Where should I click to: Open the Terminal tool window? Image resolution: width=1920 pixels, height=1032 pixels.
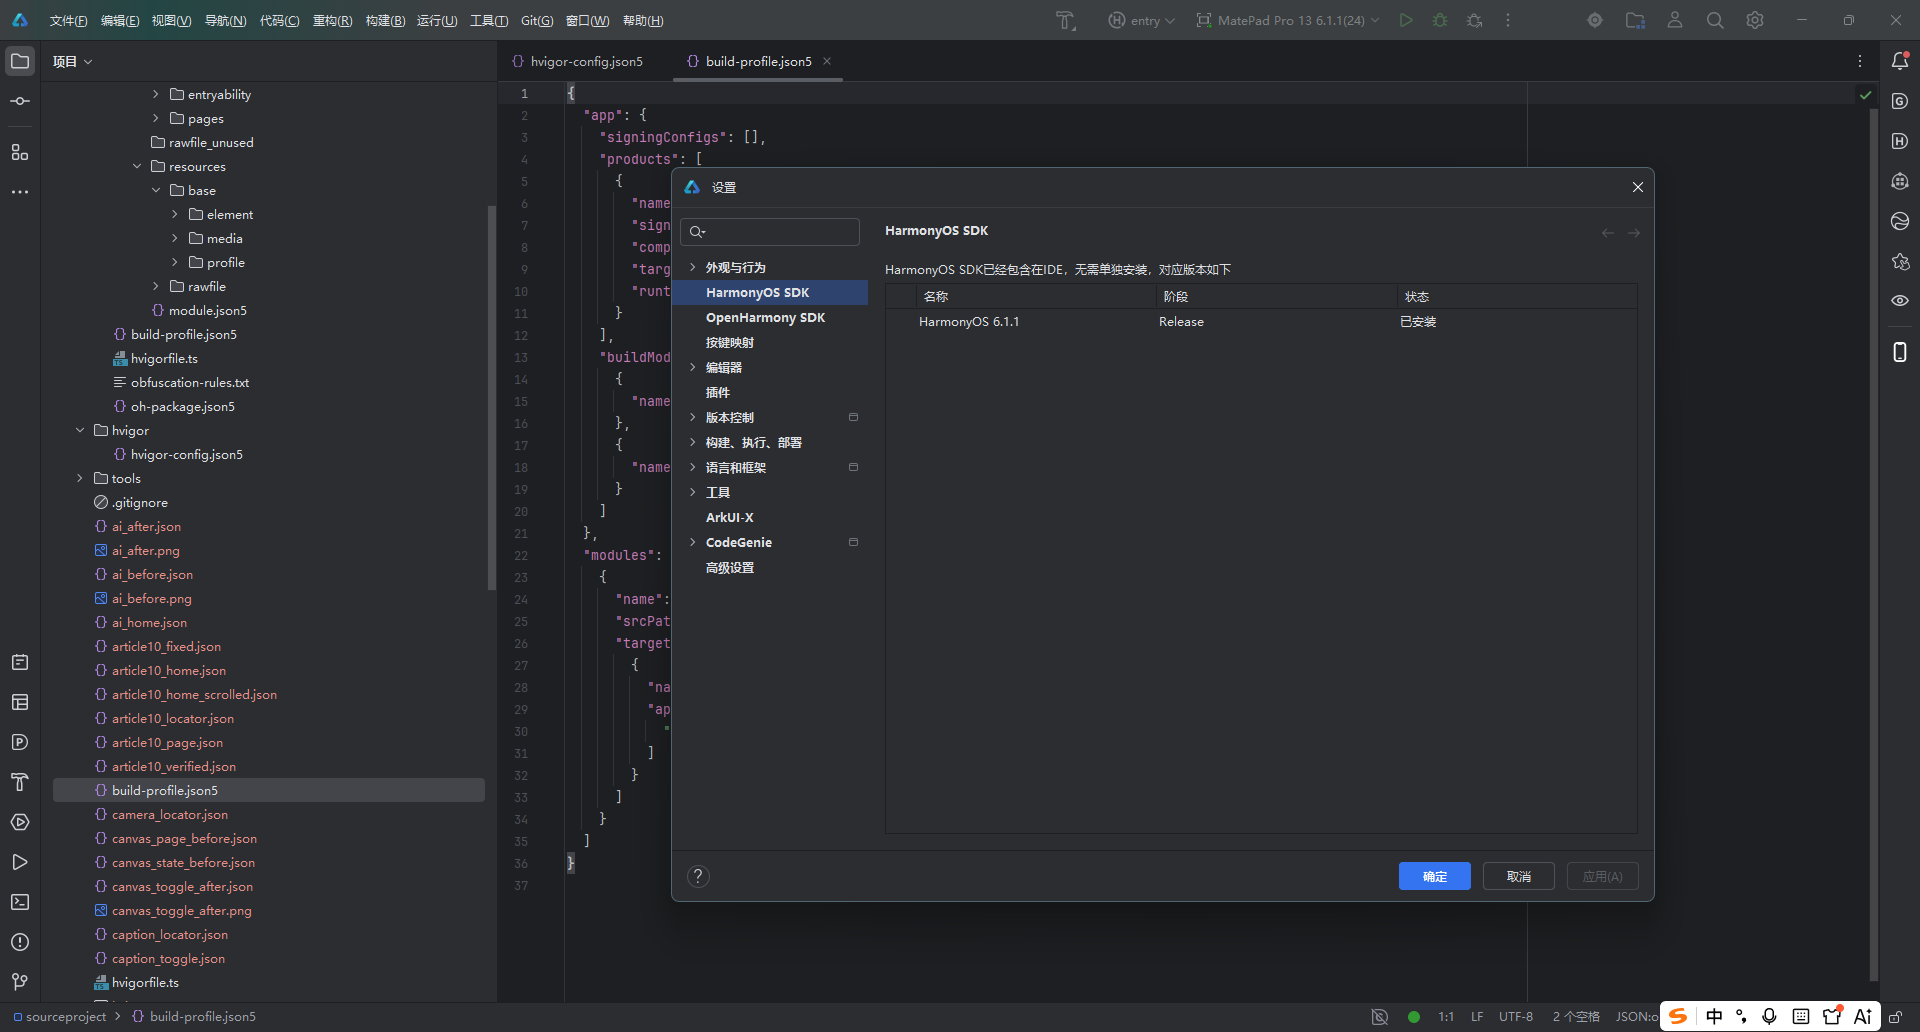[x=20, y=902]
